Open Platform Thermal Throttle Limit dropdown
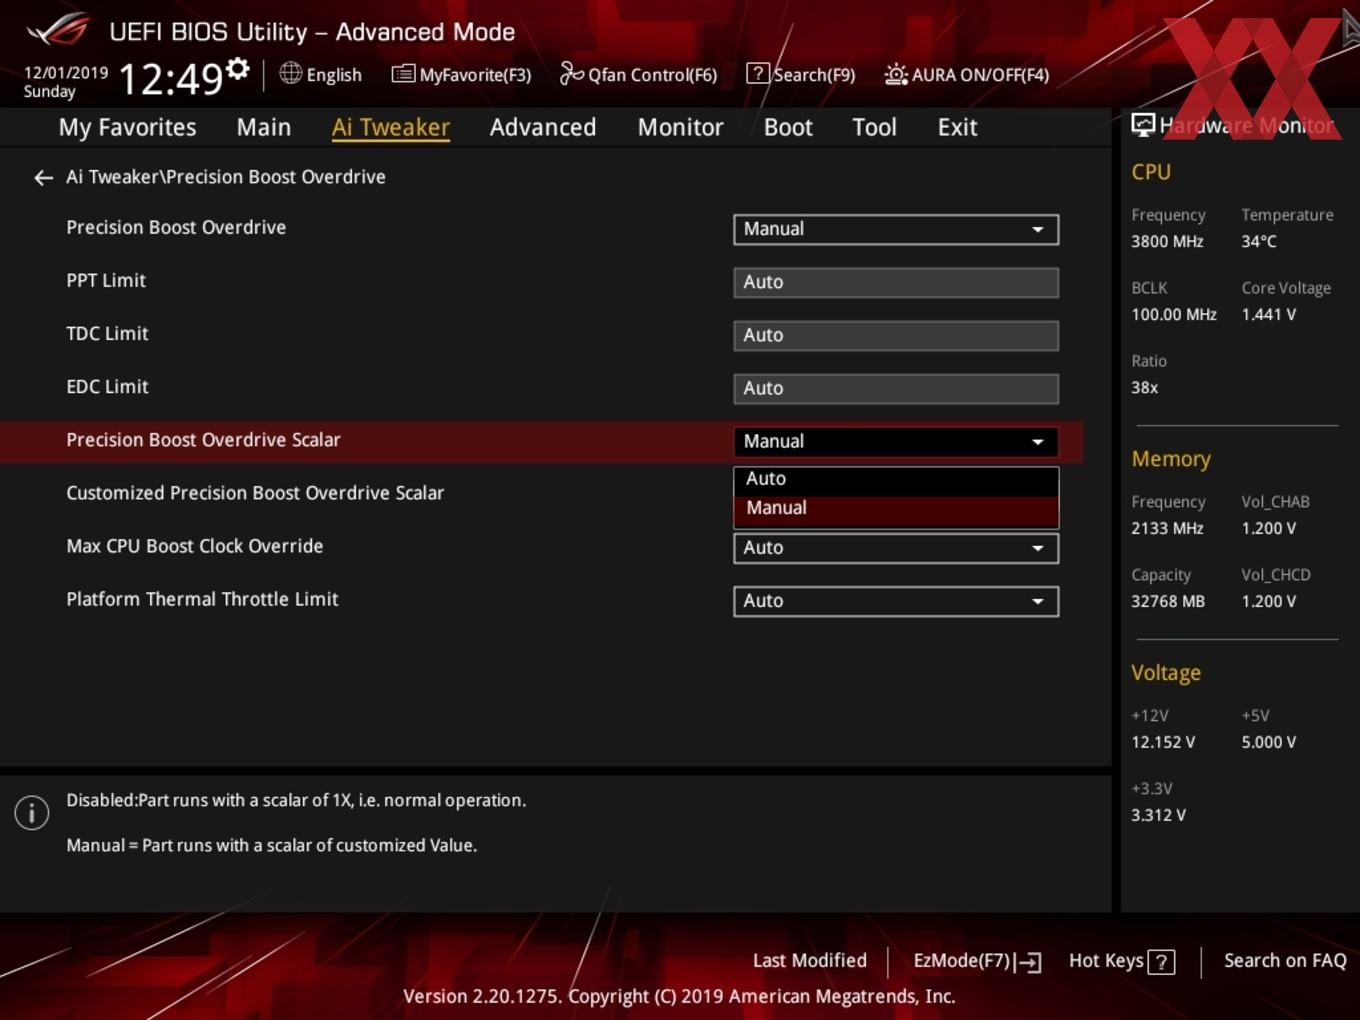This screenshot has height=1020, width=1360. (x=896, y=601)
